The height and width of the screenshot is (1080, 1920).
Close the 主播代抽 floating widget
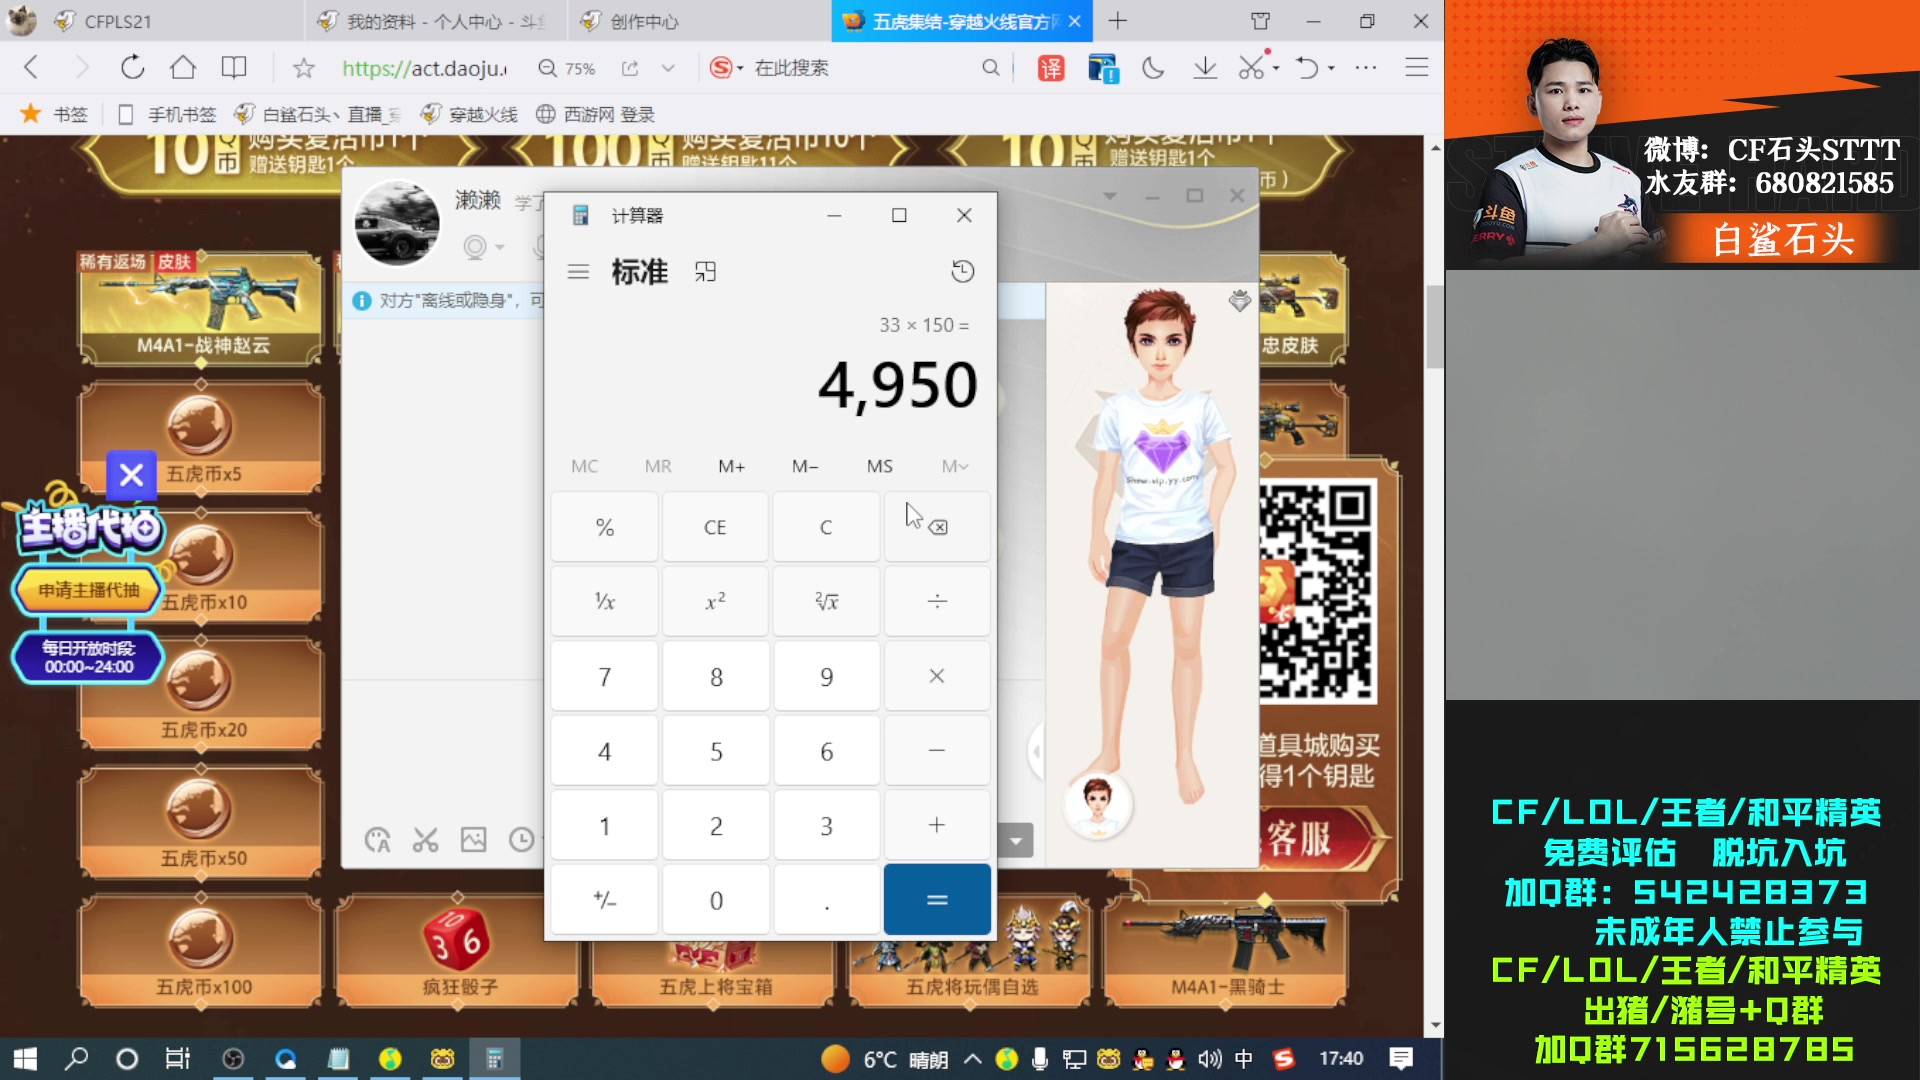(x=131, y=475)
